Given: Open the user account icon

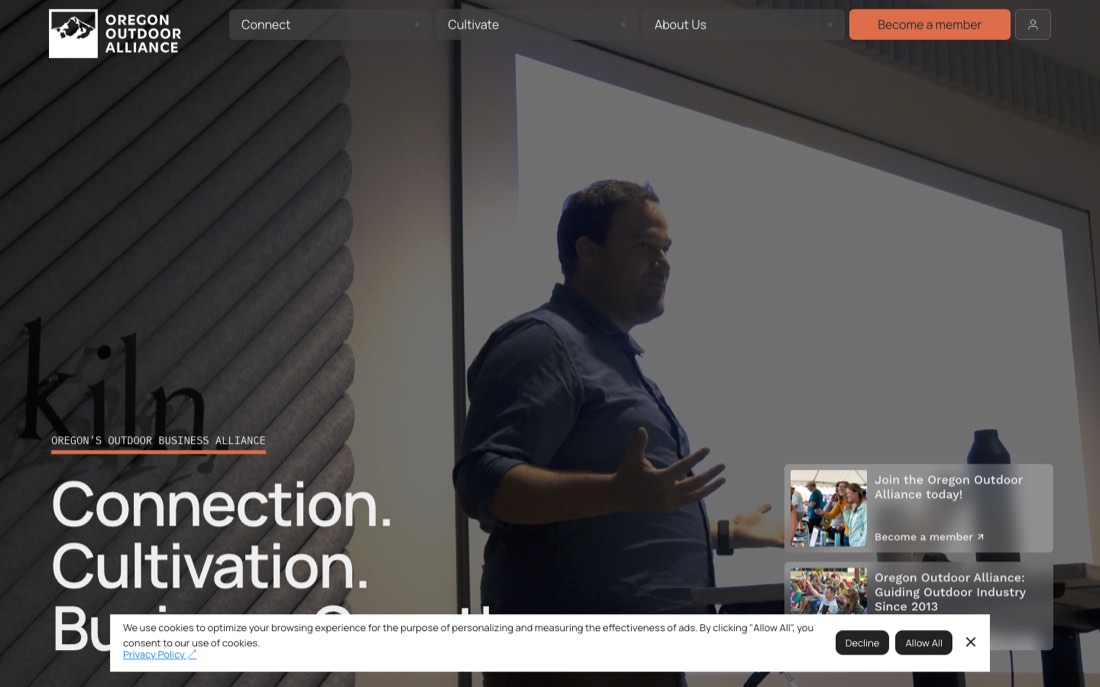Looking at the screenshot, I should [1033, 25].
